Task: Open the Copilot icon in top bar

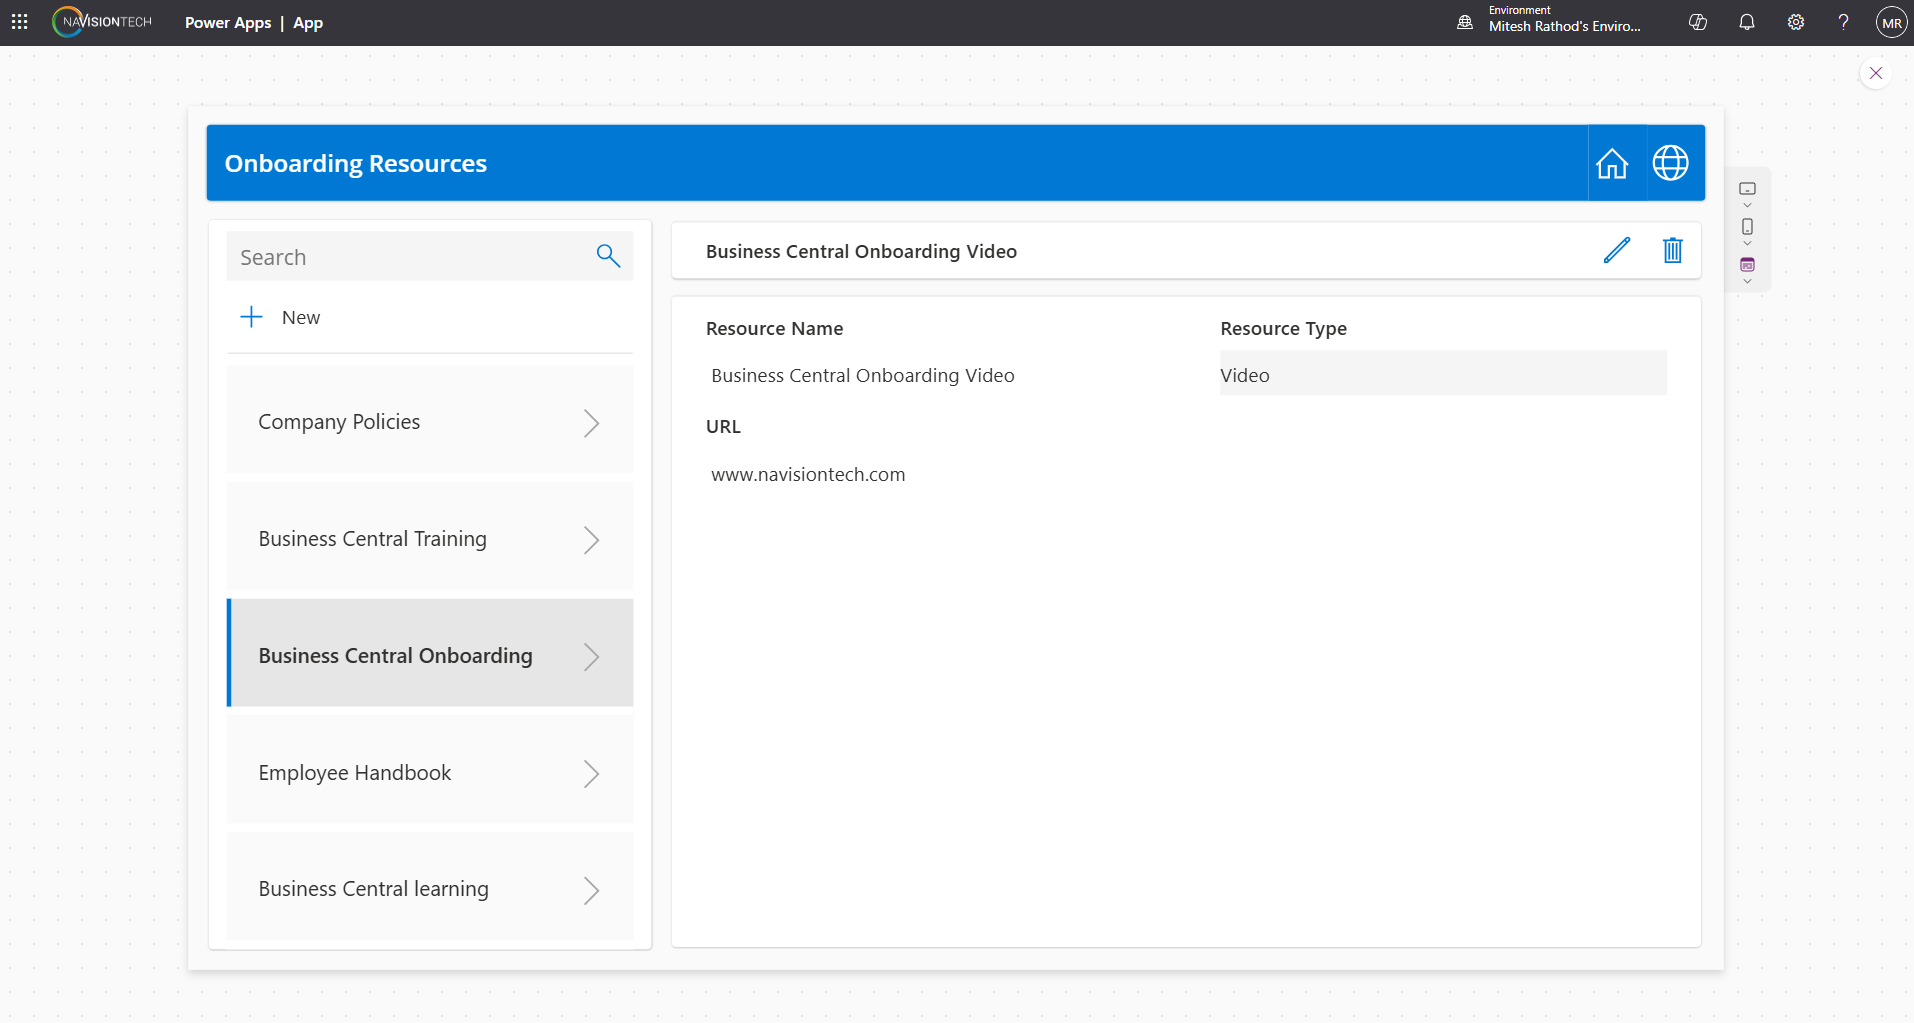Action: (1697, 22)
